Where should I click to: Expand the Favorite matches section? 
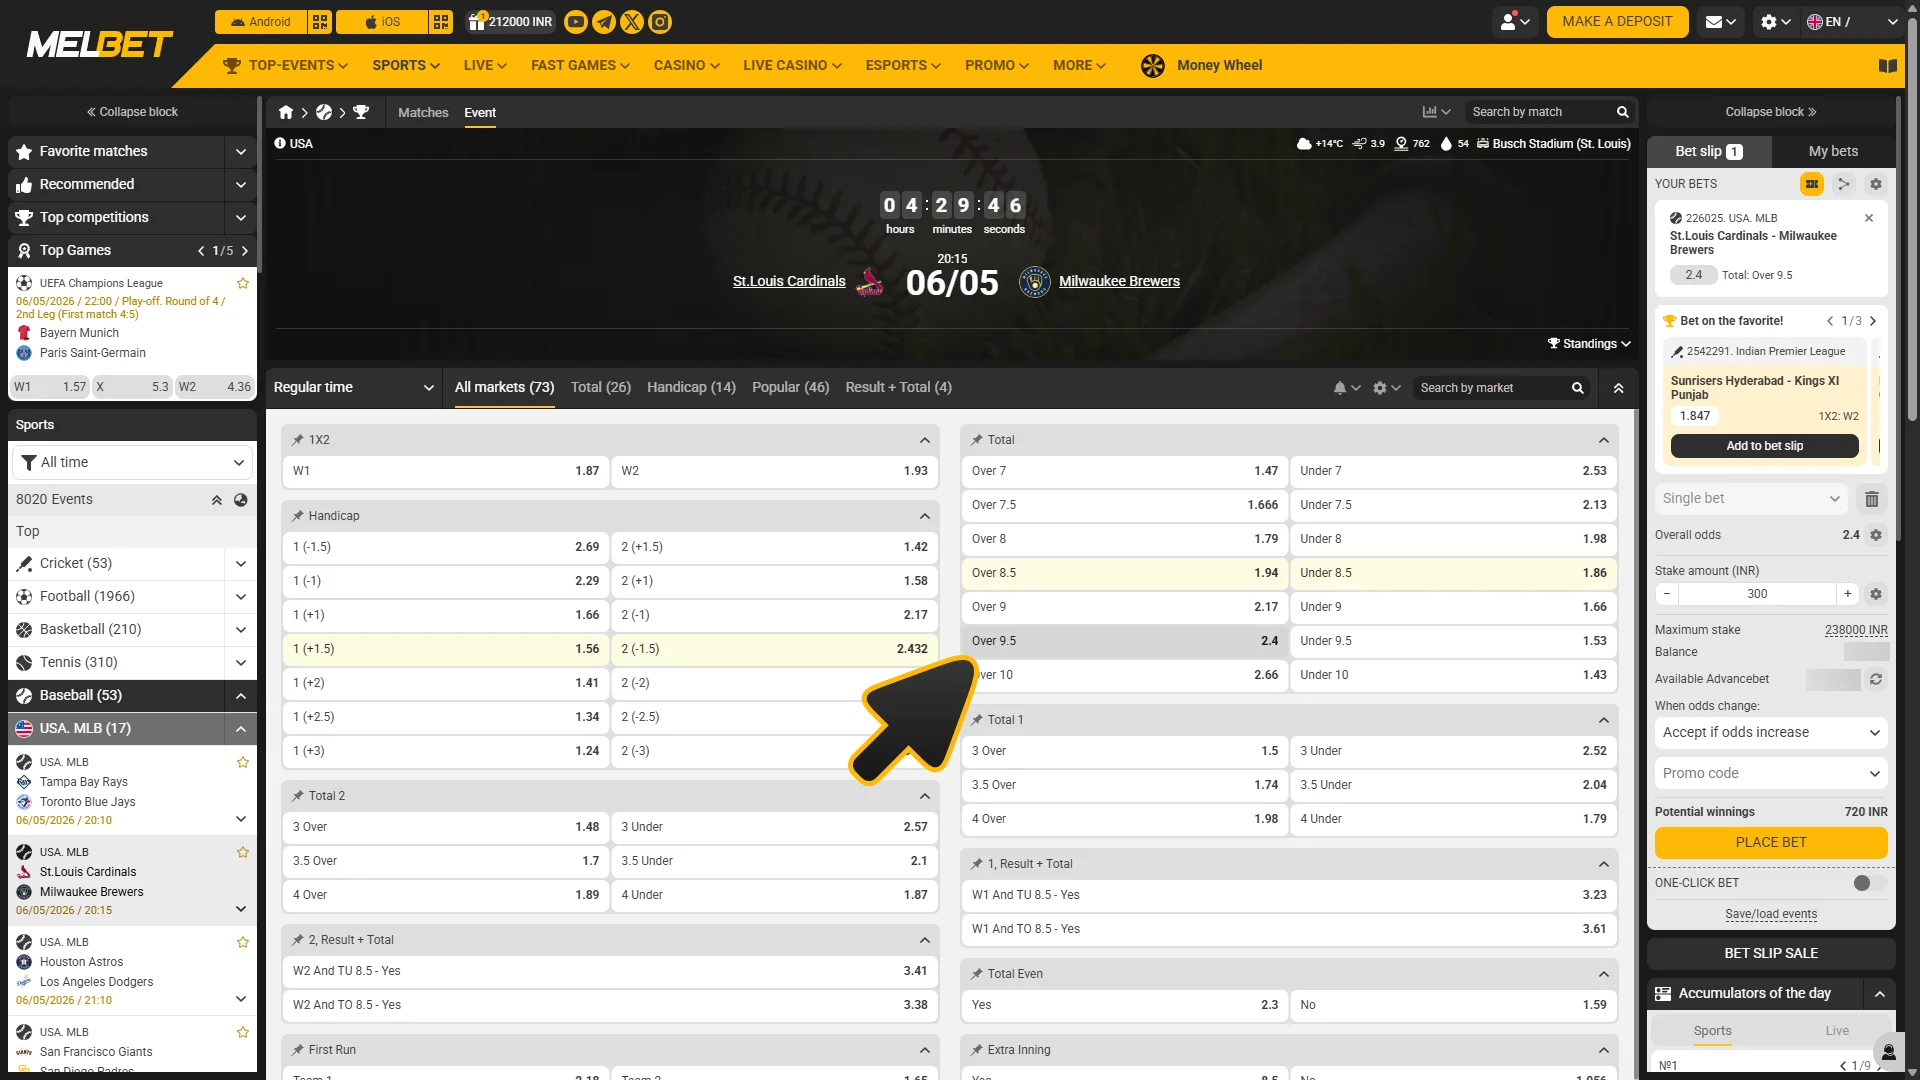[240, 152]
